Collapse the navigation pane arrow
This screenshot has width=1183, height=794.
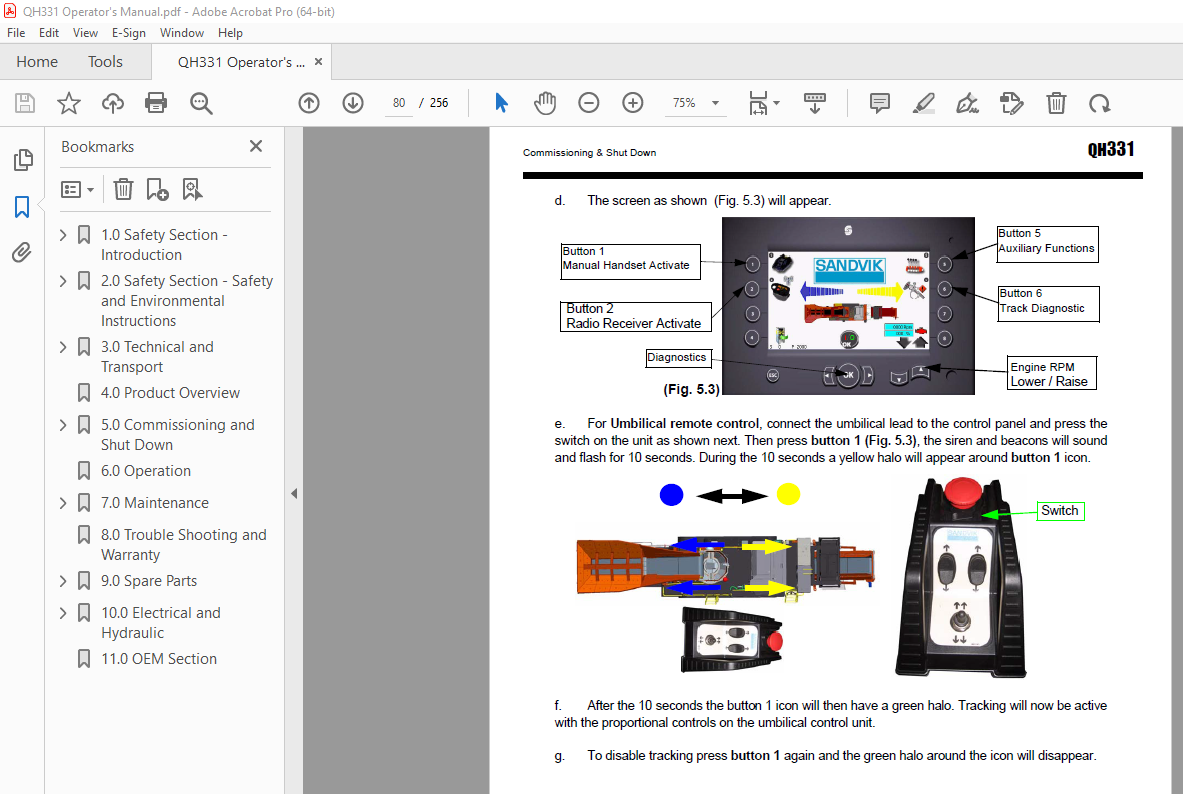pos(294,494)
